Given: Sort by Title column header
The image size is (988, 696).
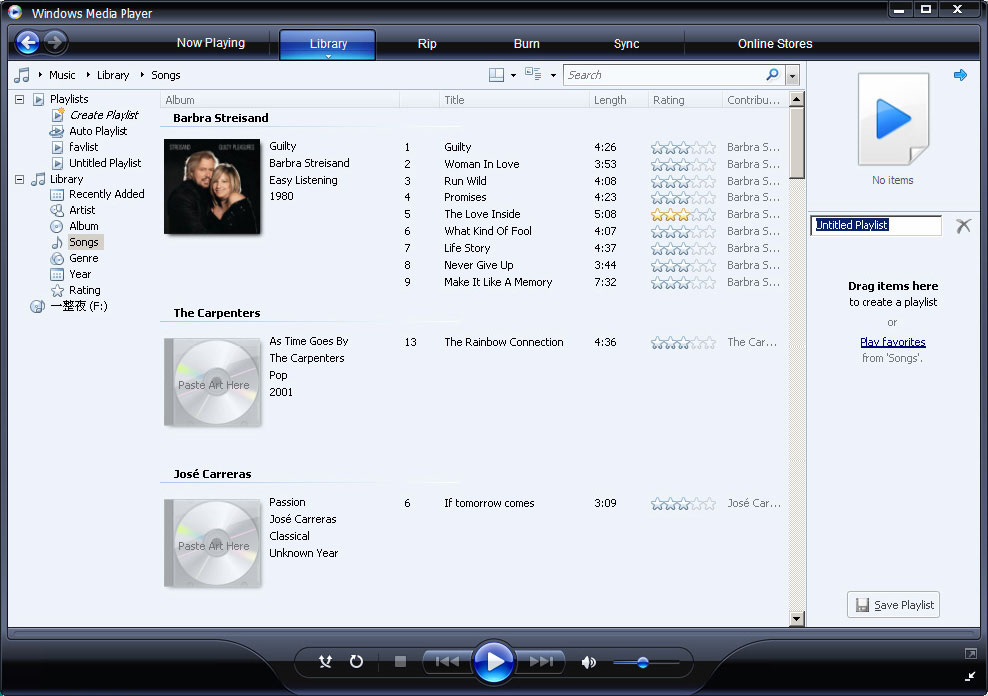Looking at the screenshot, I should (514, 100).
